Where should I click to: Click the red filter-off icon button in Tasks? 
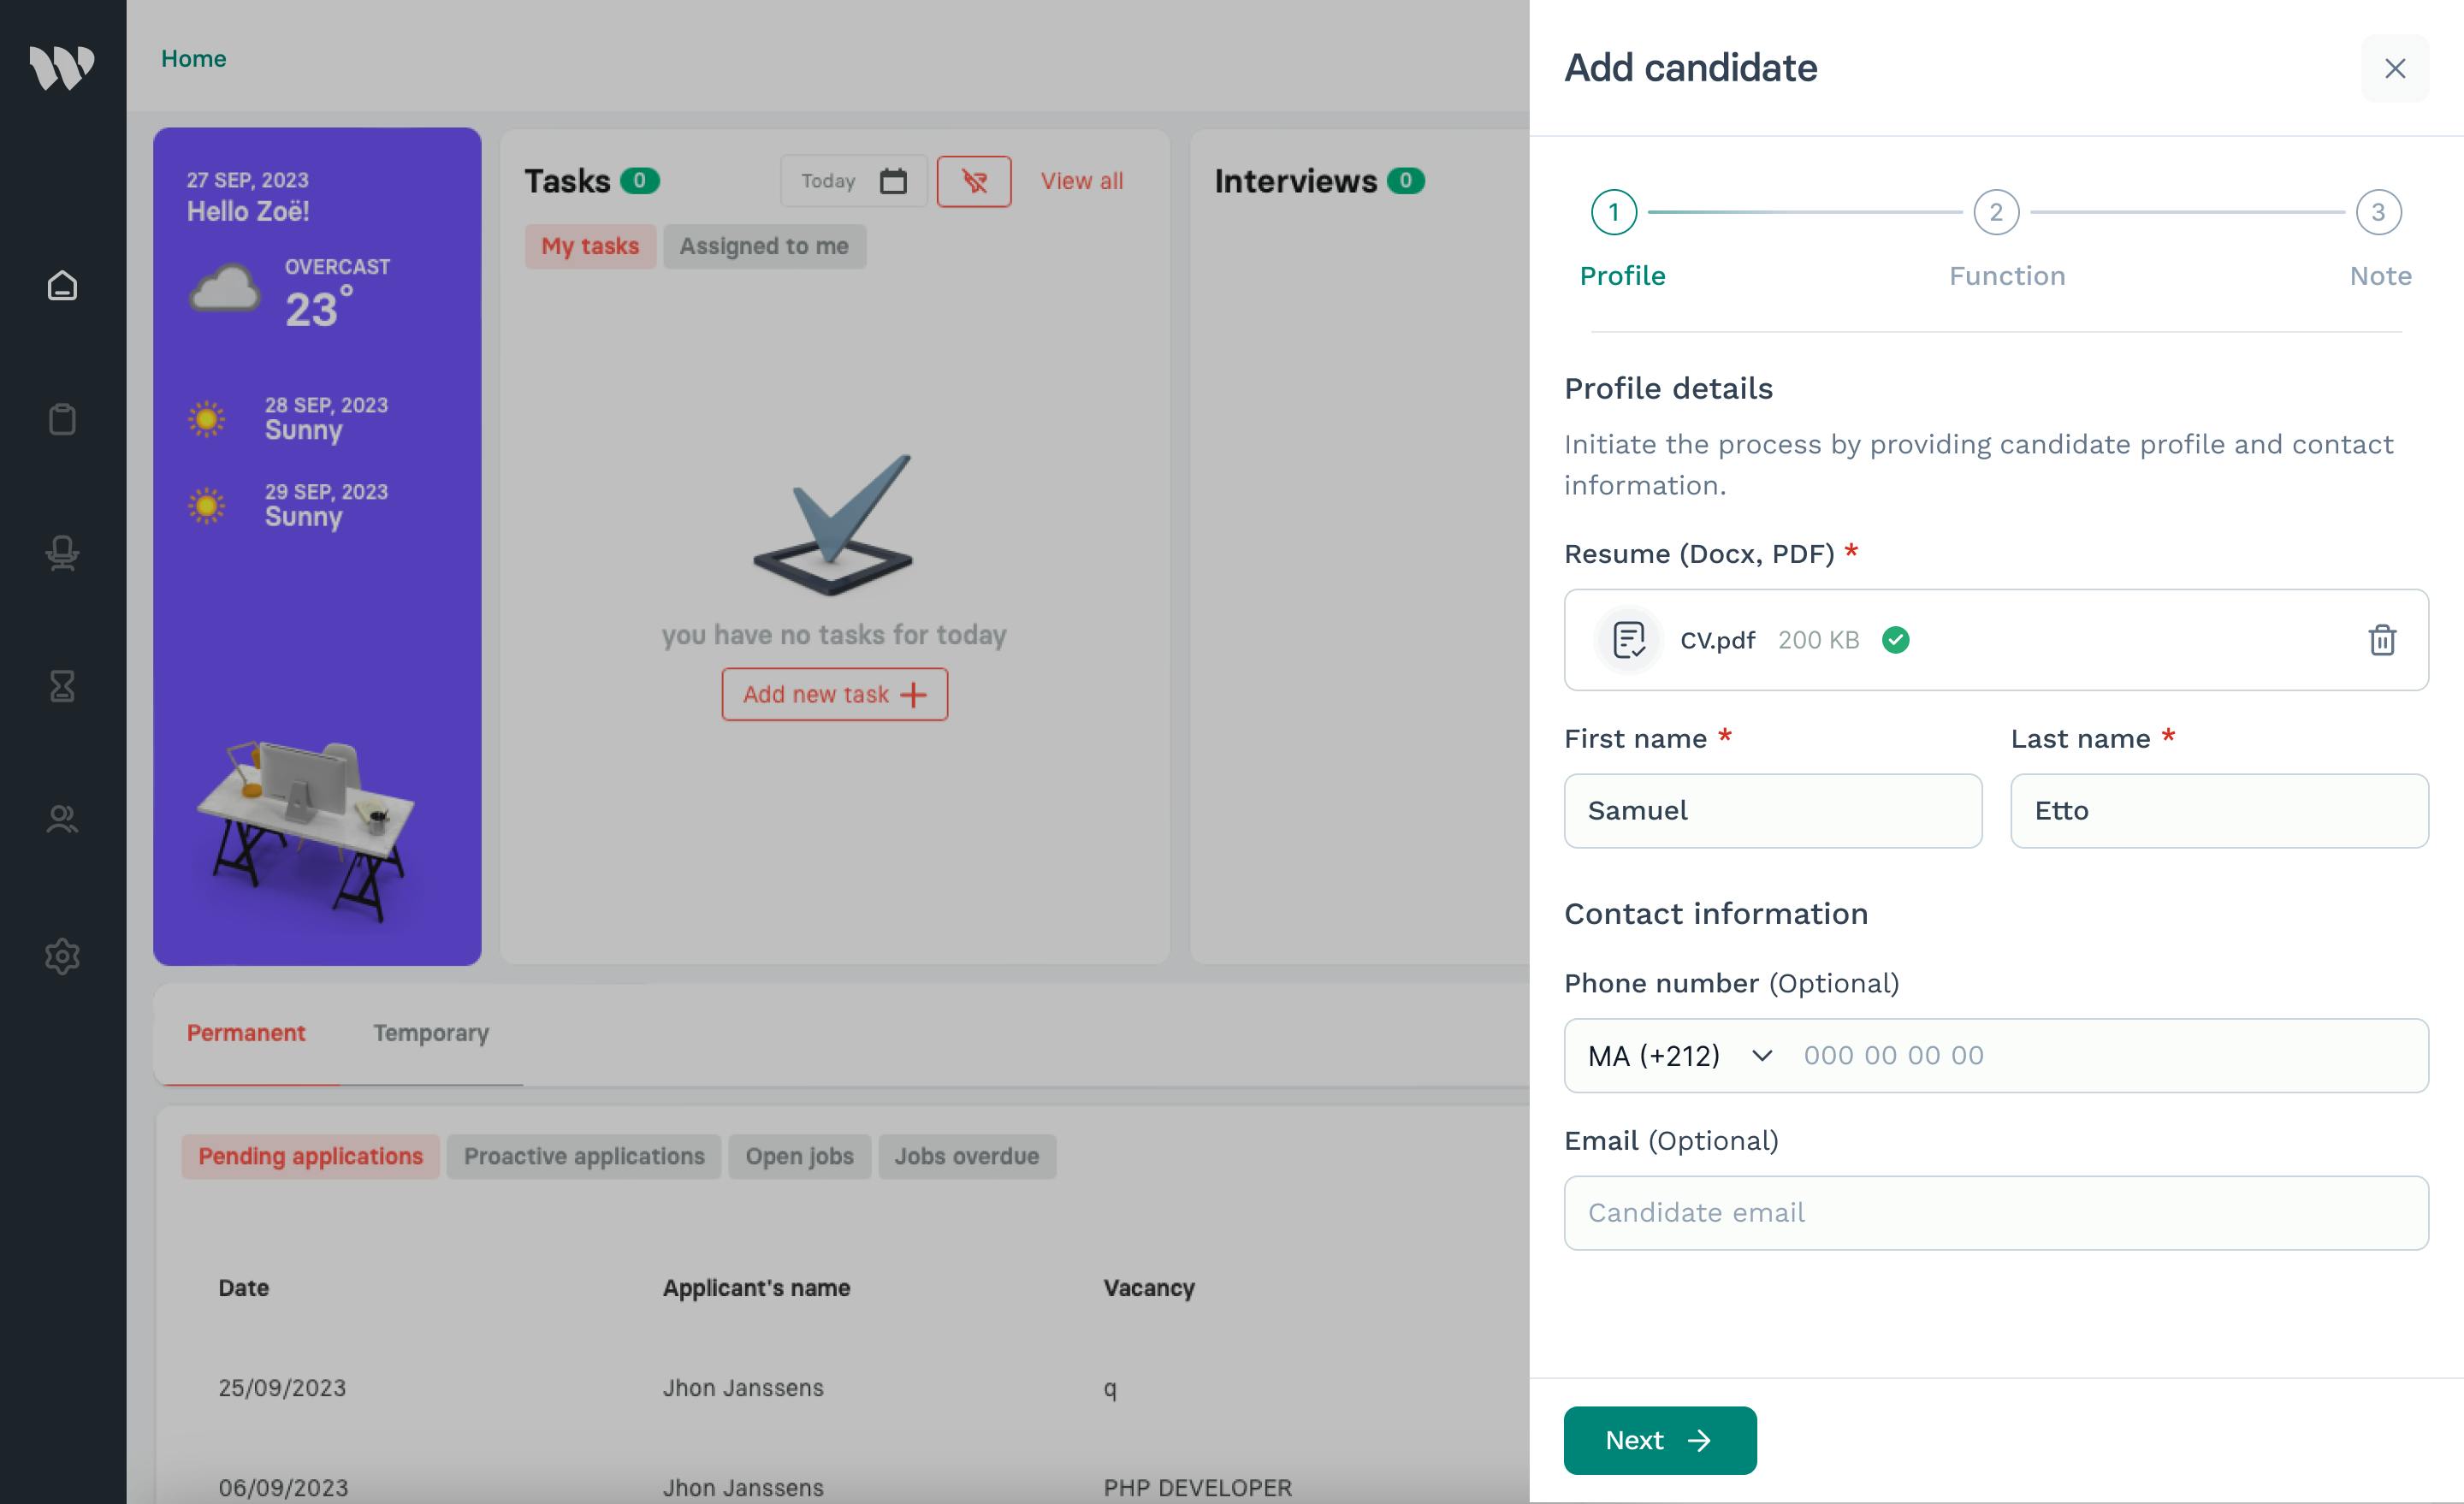tap(973, 181)
